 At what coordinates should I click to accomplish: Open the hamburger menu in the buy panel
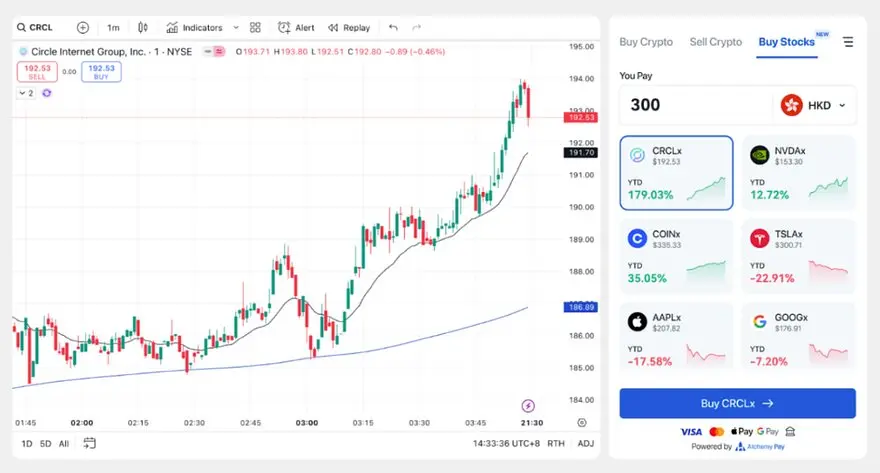(x=848, y=42)
